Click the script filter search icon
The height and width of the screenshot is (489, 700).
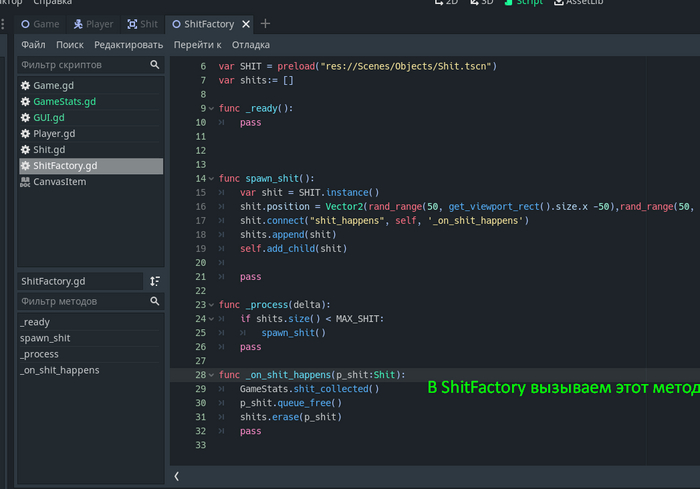(155, 65)
